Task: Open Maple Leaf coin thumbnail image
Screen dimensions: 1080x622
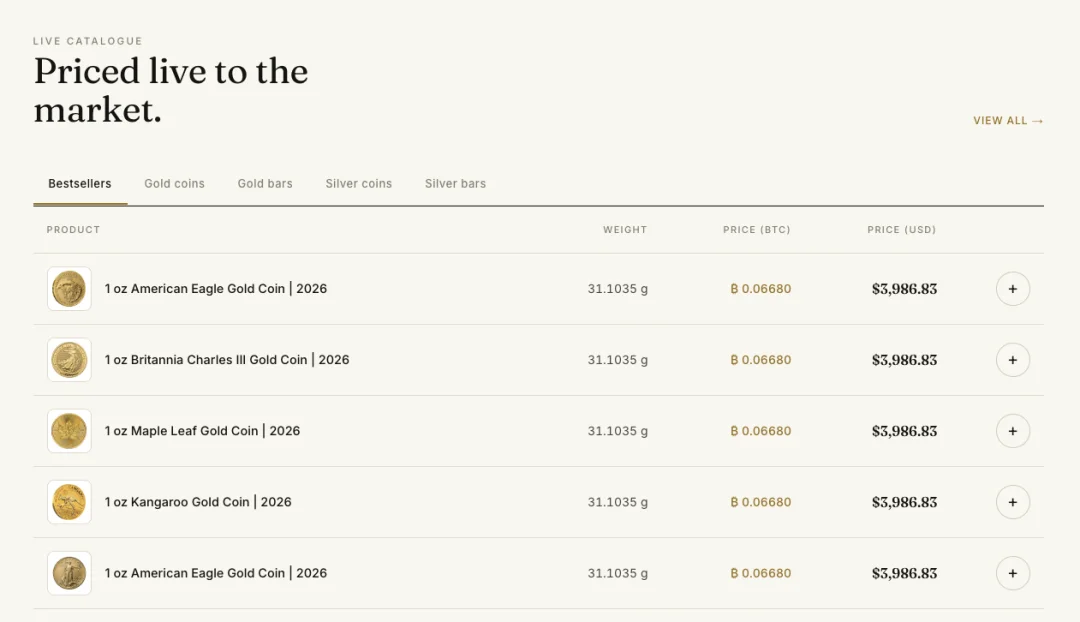Action: pyautogui.click(x=69, y=431)
